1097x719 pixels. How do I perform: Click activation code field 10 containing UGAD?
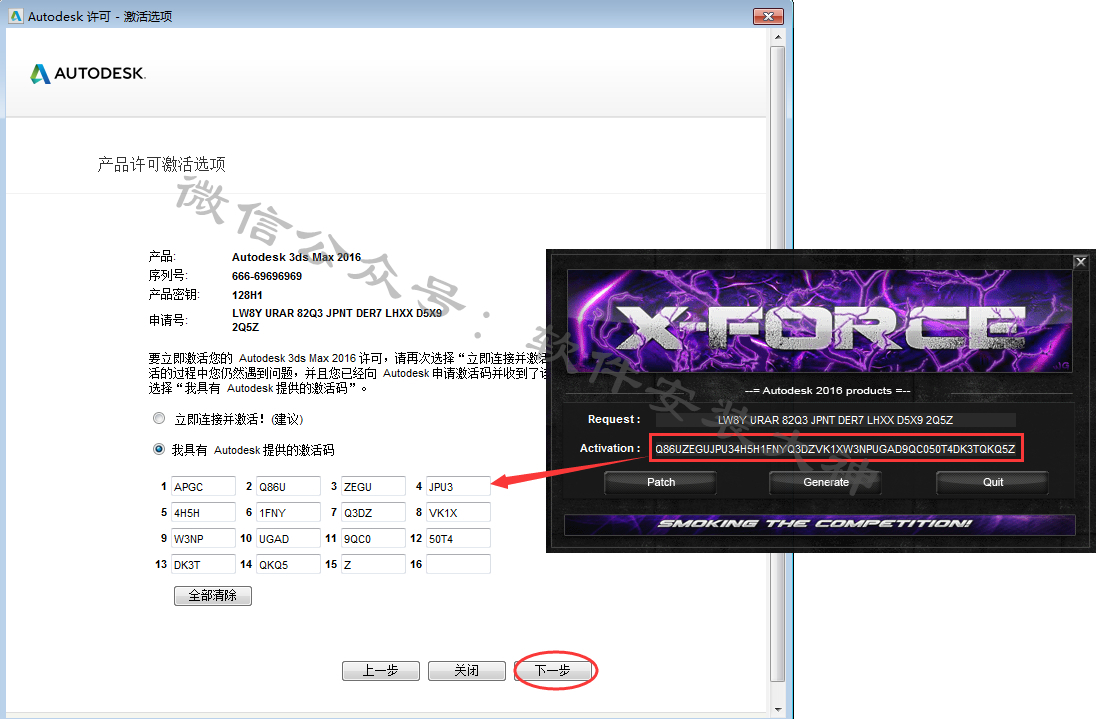coord(288,538)
